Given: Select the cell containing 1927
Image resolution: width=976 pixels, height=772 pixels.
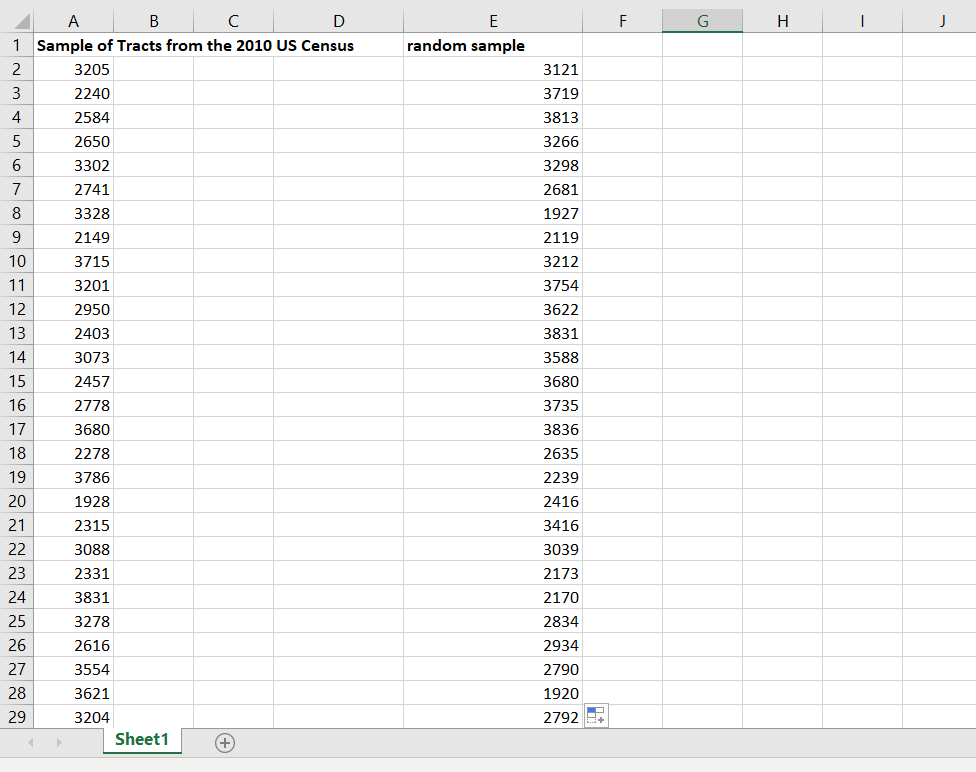Looking at the screenshot, I should 493,213.
